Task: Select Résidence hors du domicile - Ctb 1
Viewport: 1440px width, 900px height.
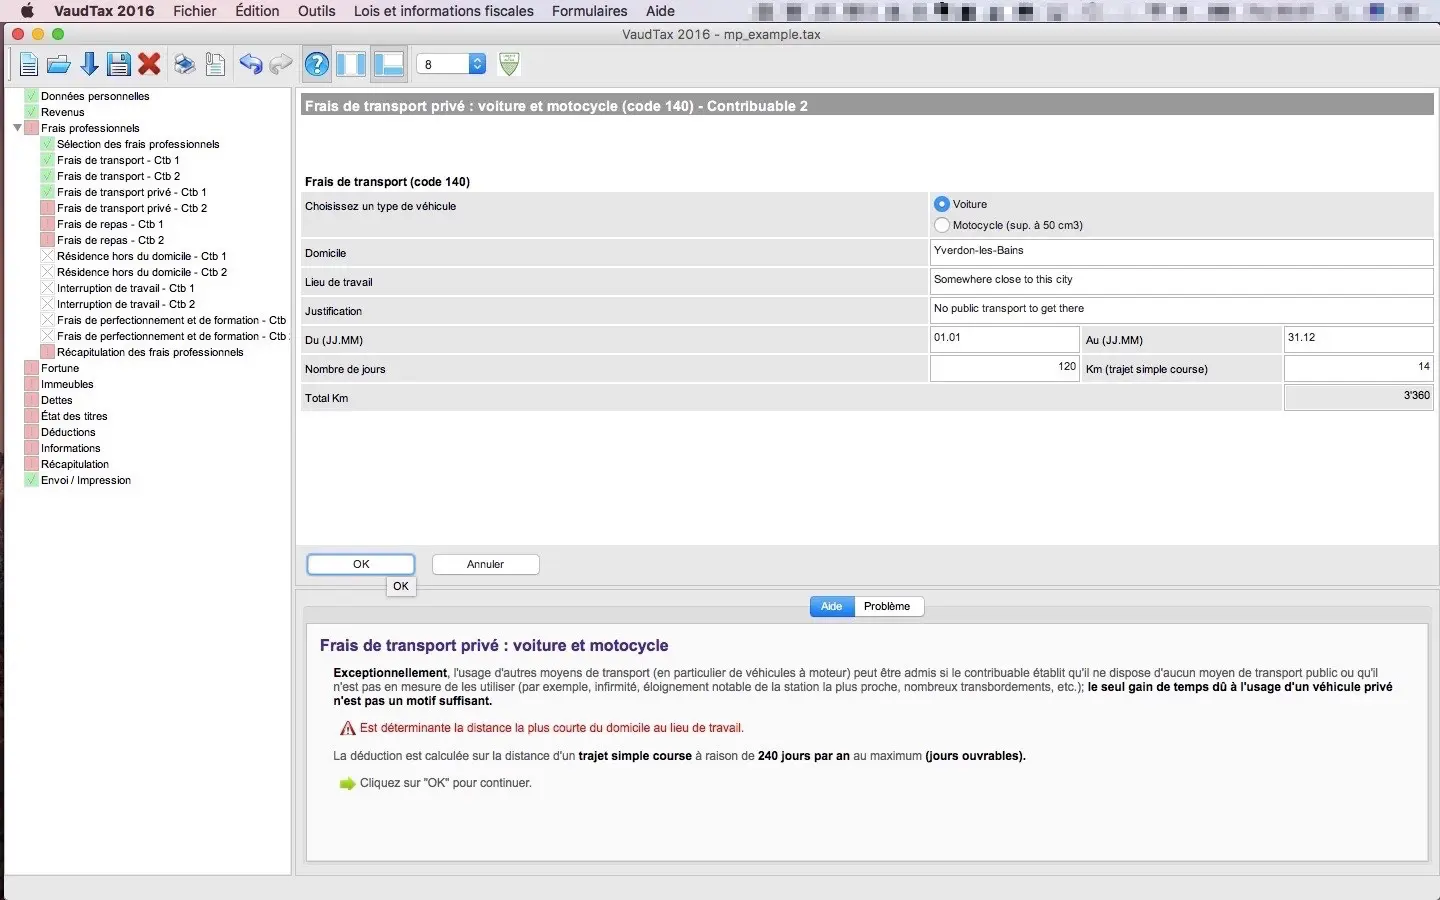Action: click(142, 256)
